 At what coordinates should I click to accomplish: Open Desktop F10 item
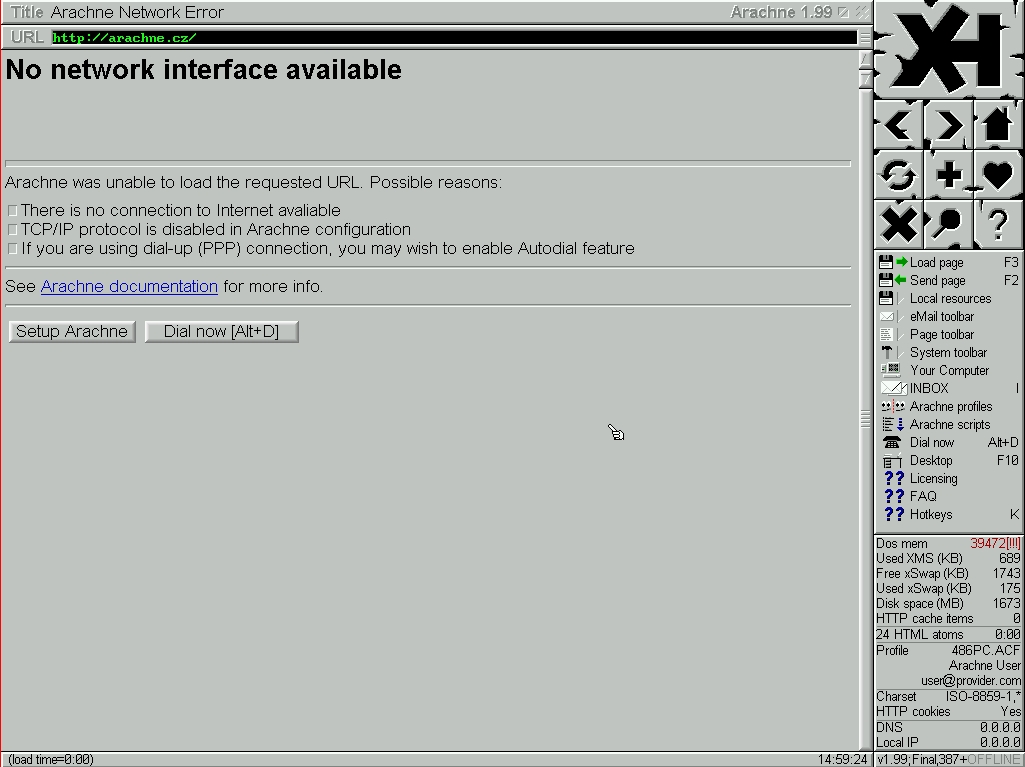tap(949, 460)
